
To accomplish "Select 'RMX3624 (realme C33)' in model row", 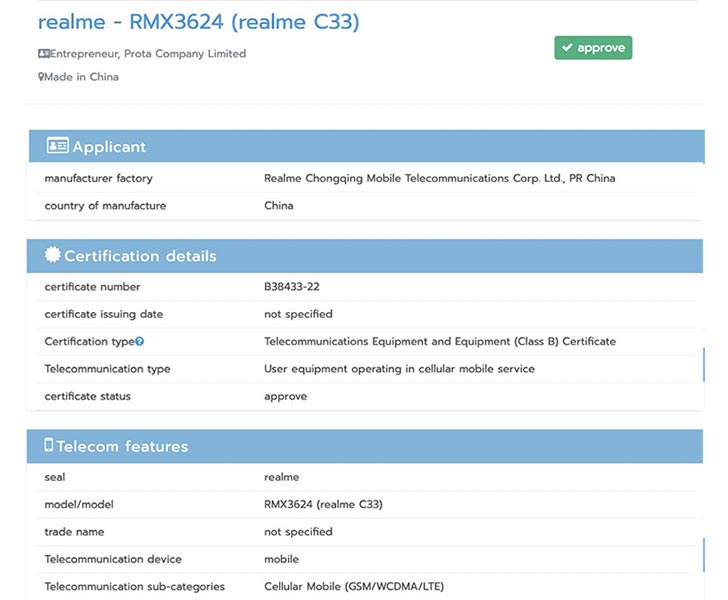I will pyautogui.click(x=323, y=504).
